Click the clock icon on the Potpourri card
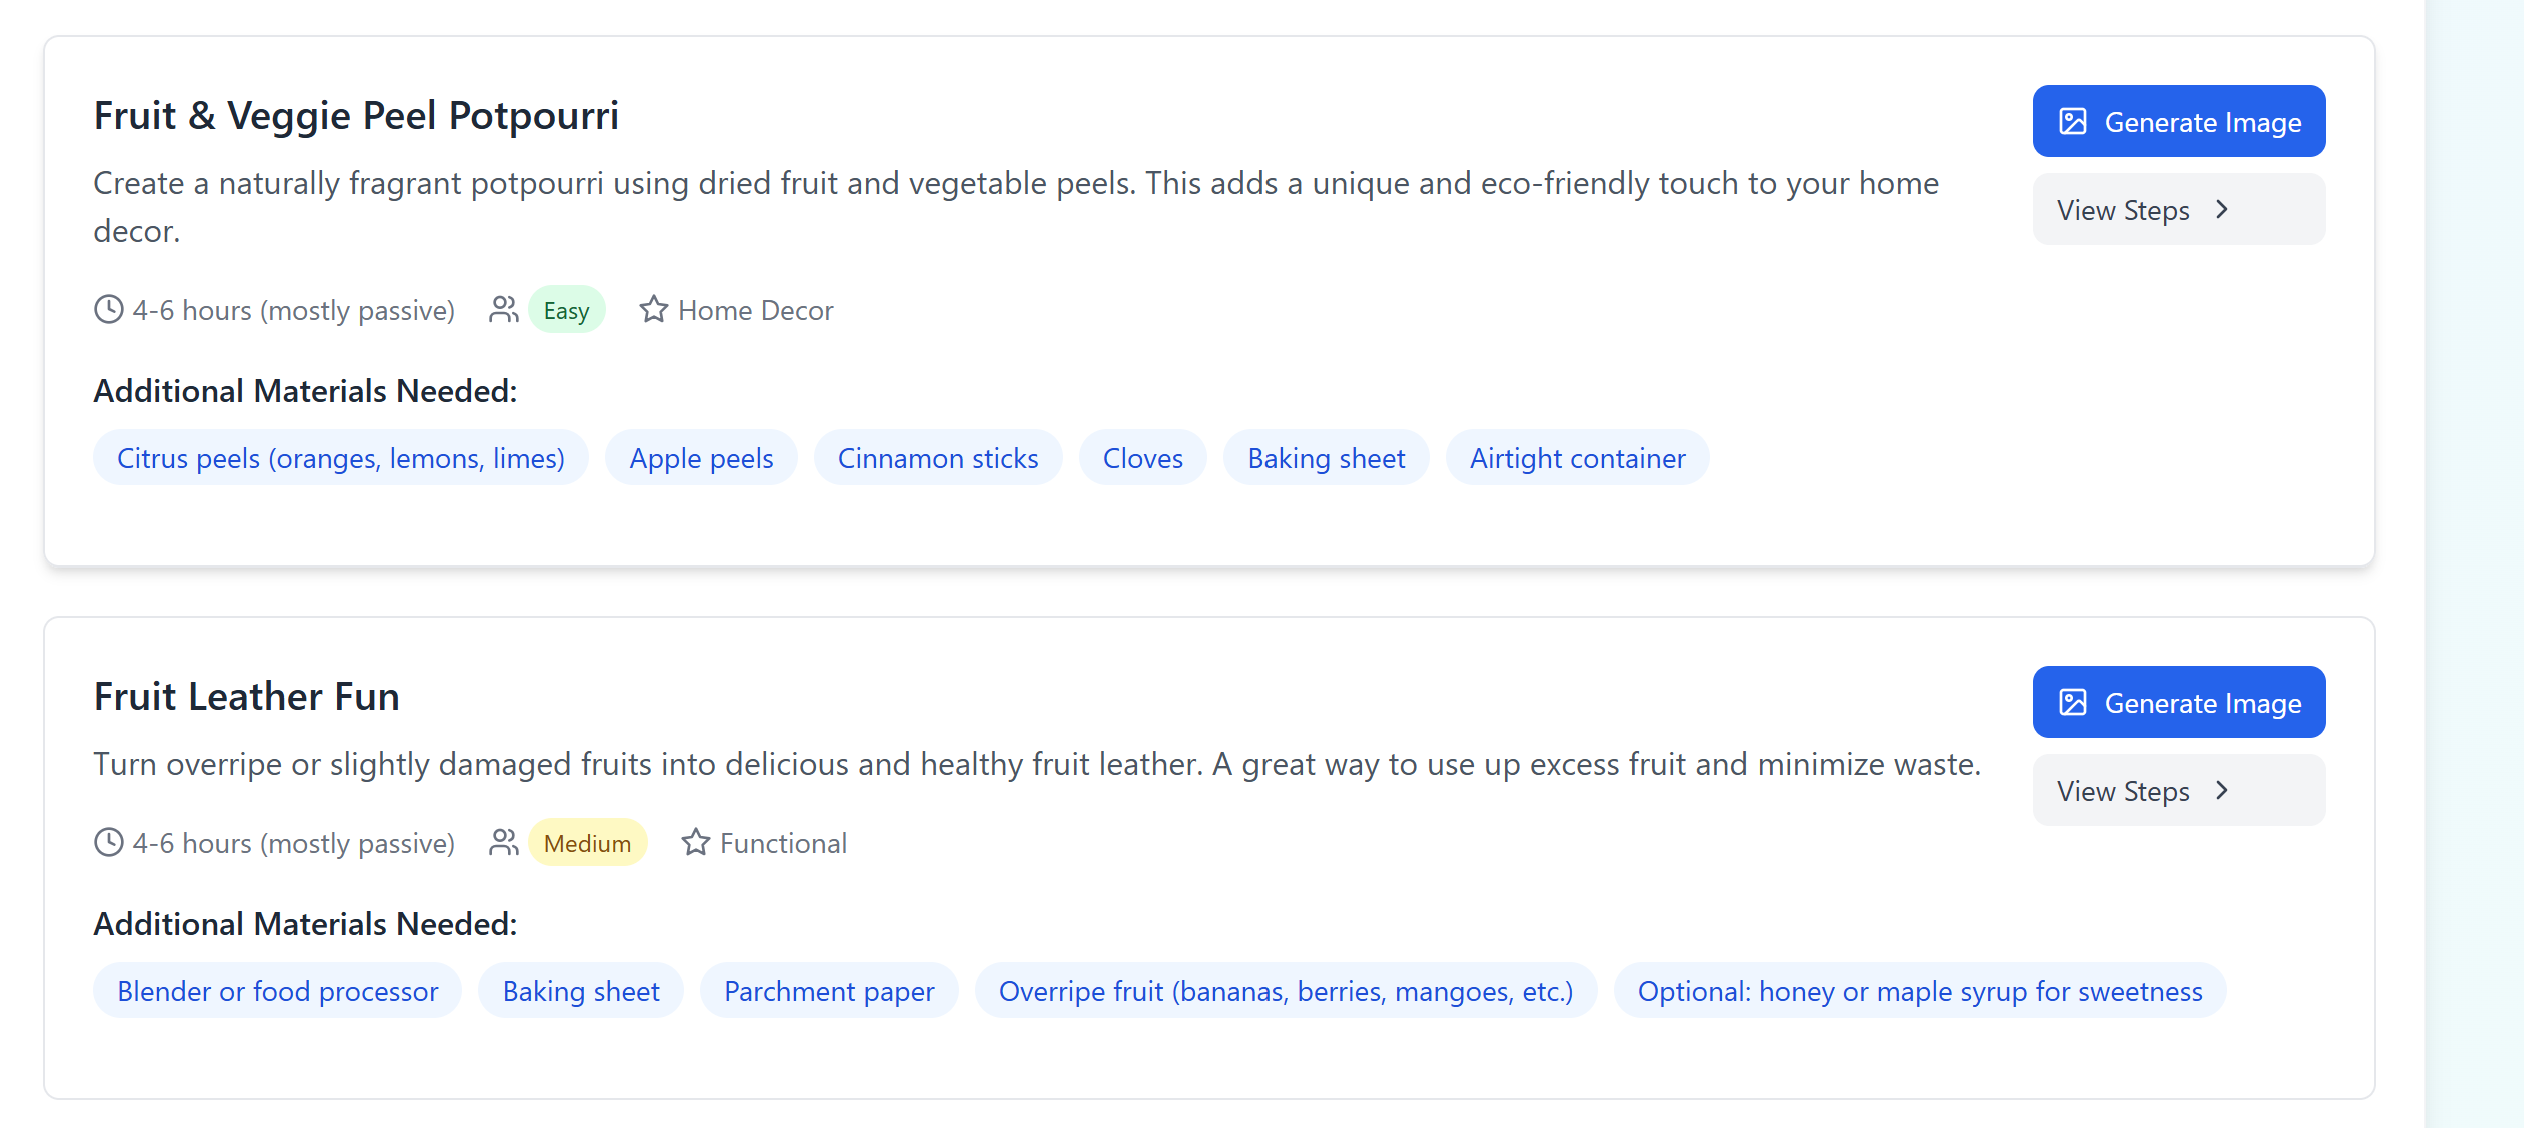Image resolution: width=2524 pixels, height=1128 pixels. (108, 310)
